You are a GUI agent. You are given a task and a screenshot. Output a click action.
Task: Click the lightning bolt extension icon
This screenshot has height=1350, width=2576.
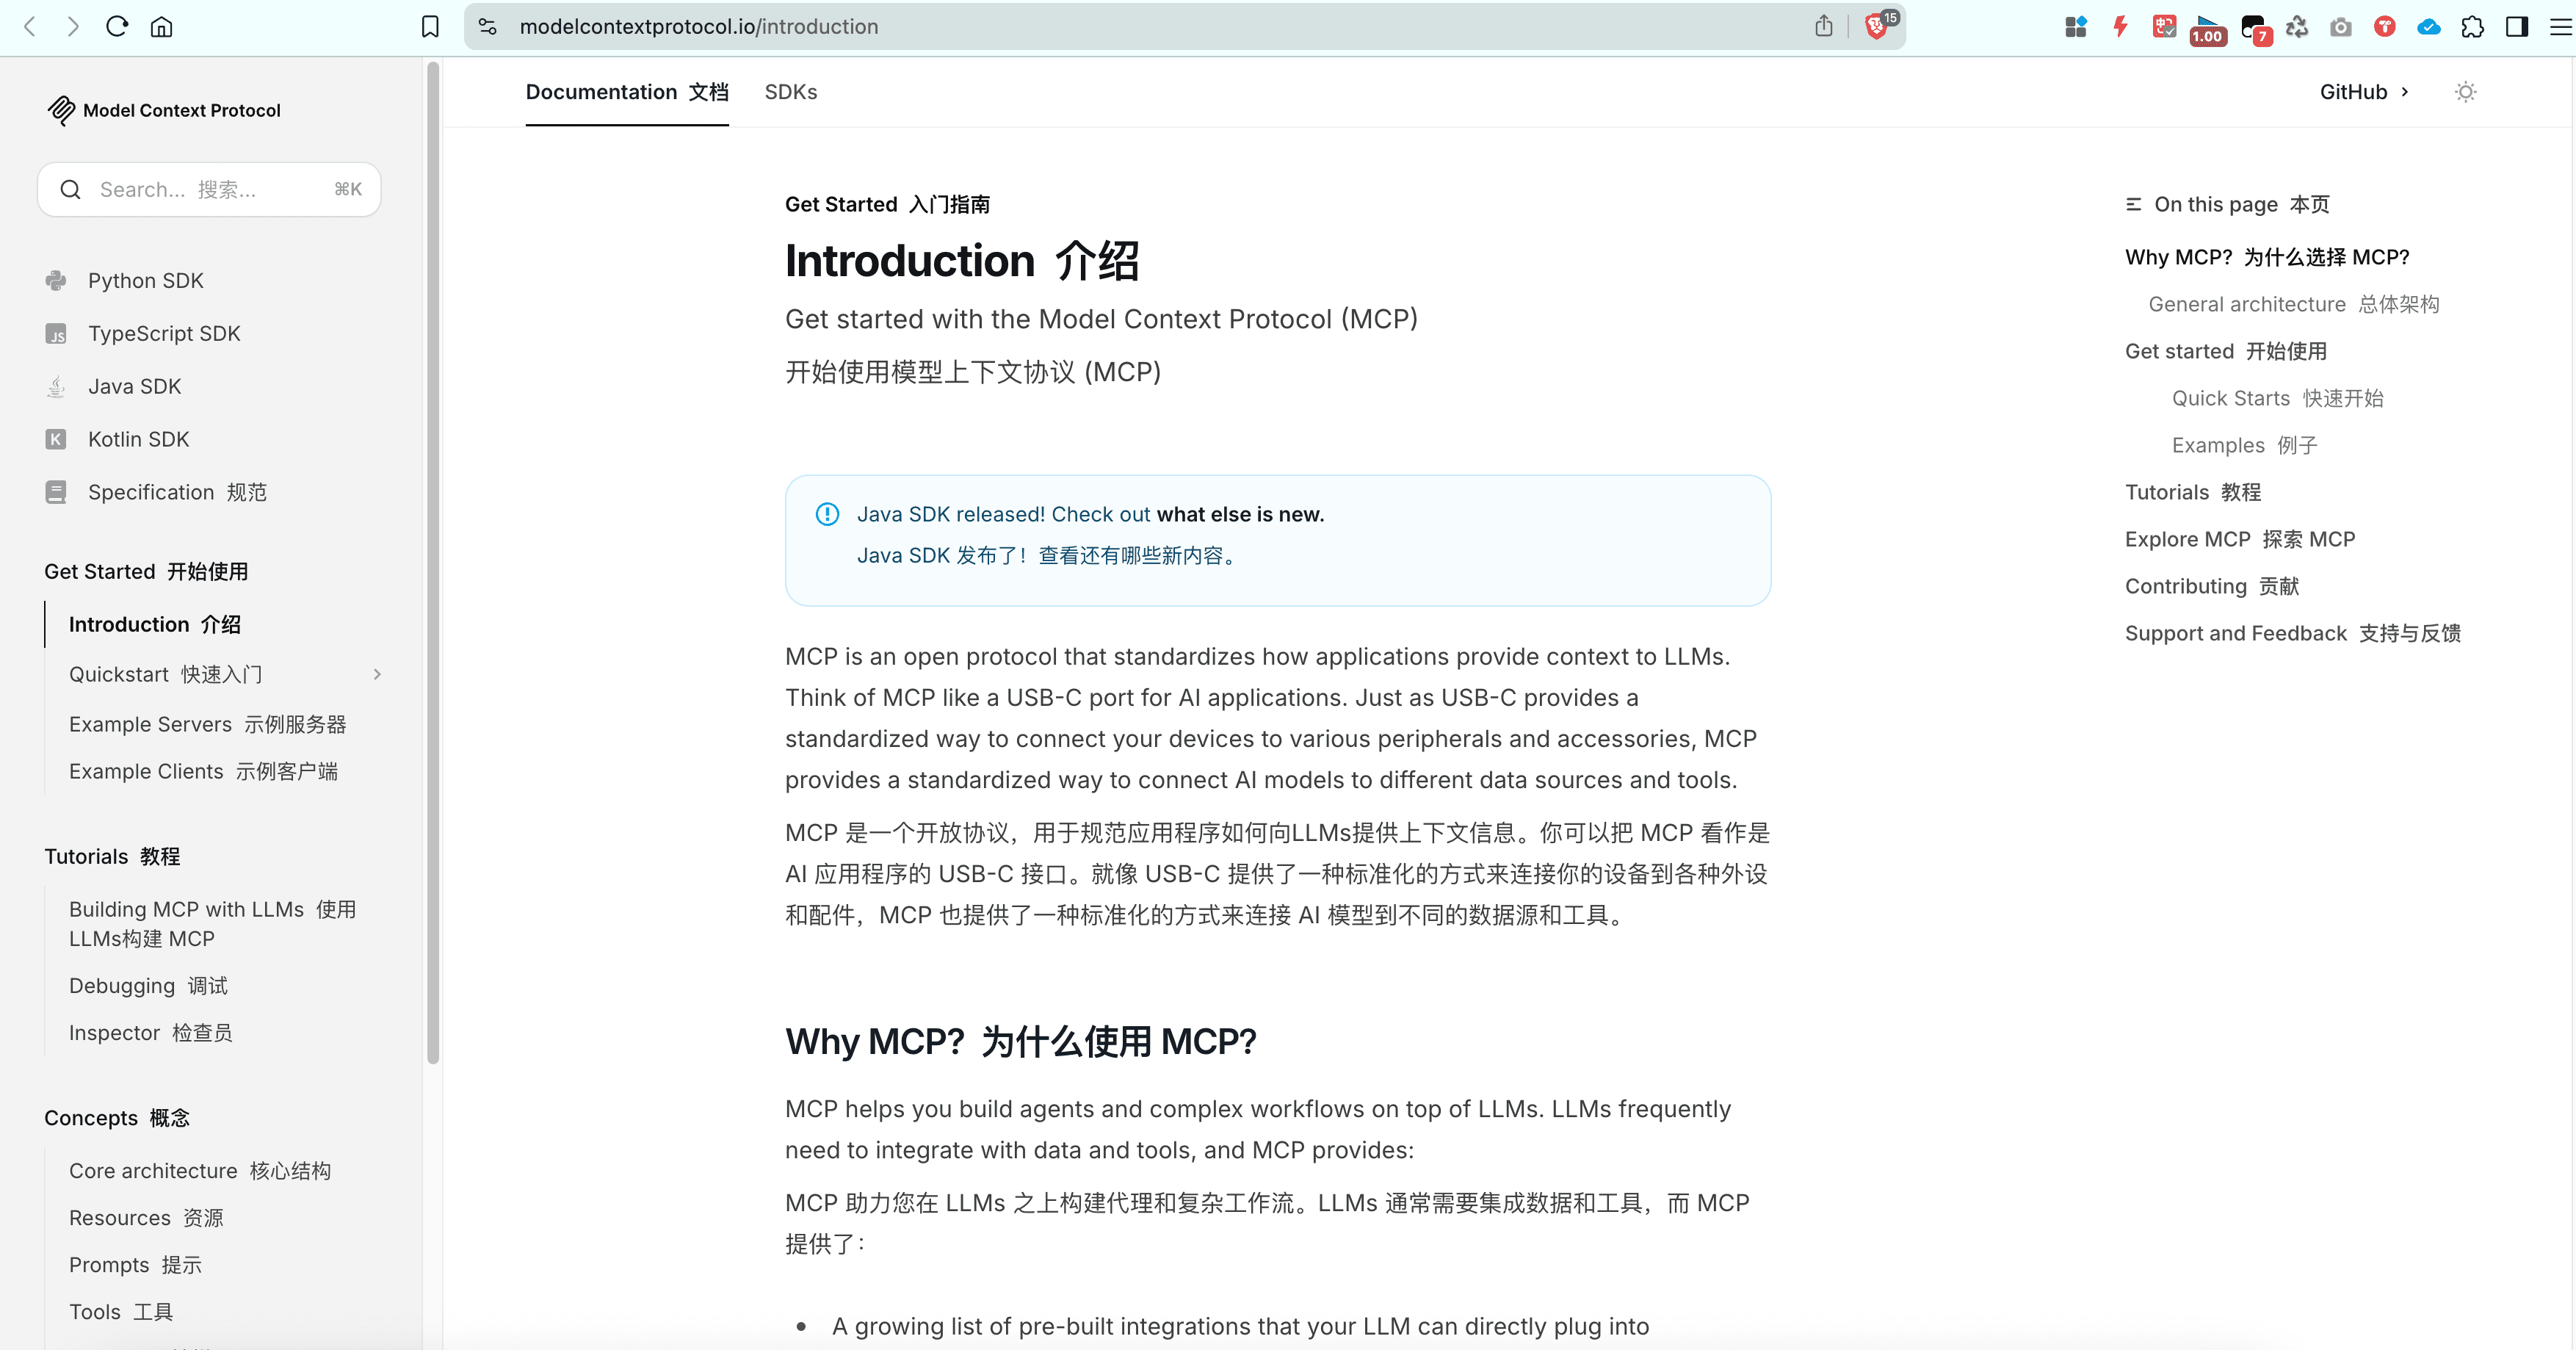(2120, 27)
